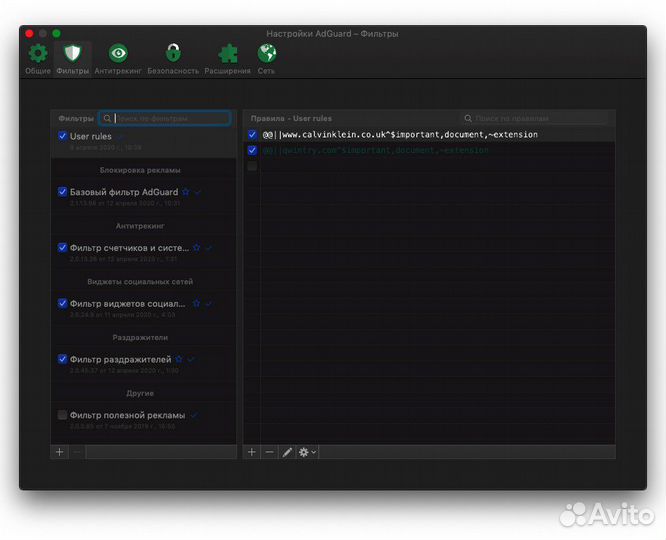Toggle Базовый фильтр AdGuard checkbox
Screen dimensions: 666x540
[62, 192]
